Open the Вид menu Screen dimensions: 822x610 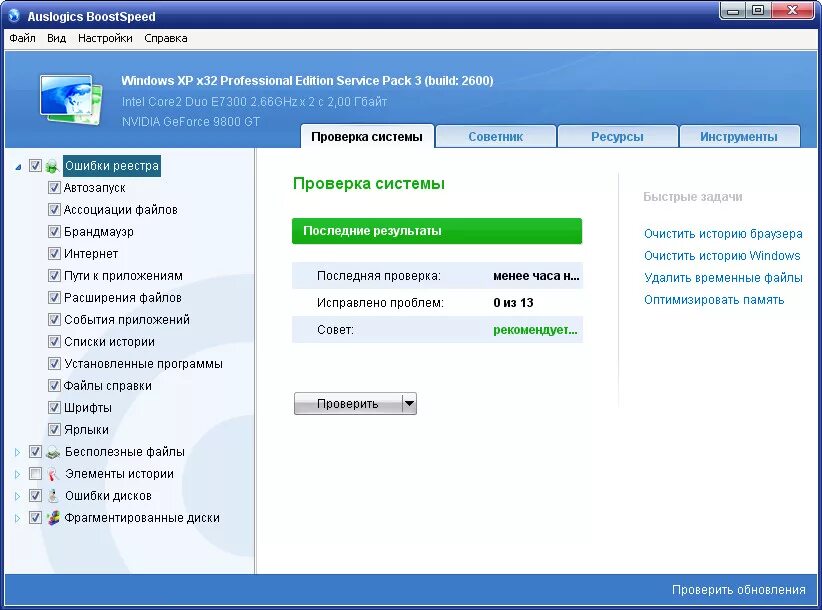57,38
